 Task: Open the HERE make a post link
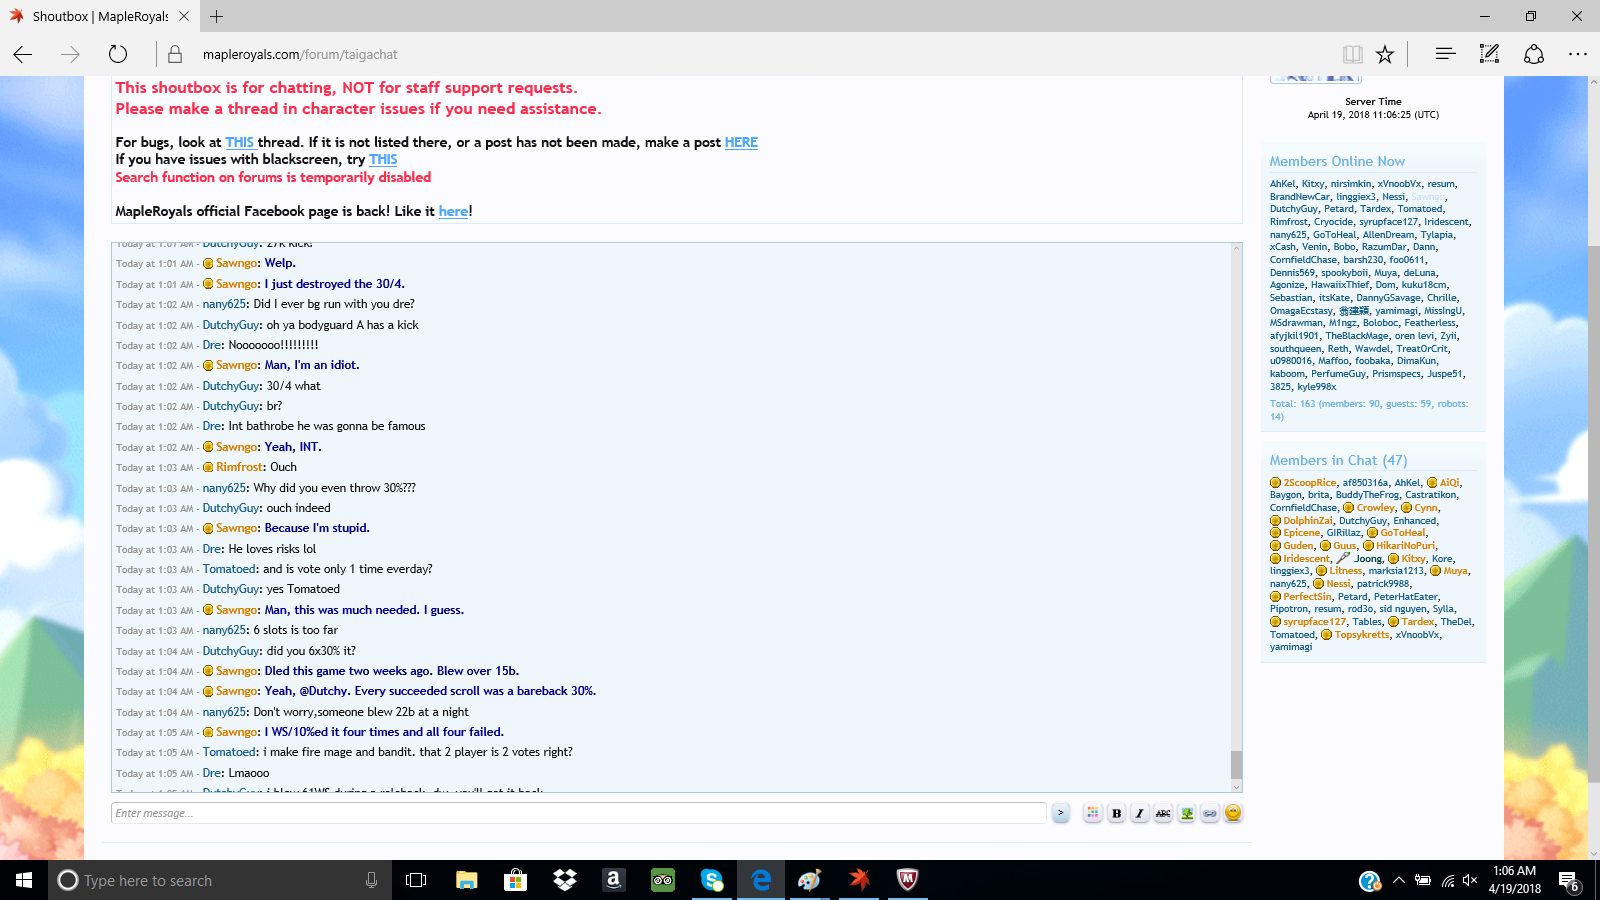point(741,142)
